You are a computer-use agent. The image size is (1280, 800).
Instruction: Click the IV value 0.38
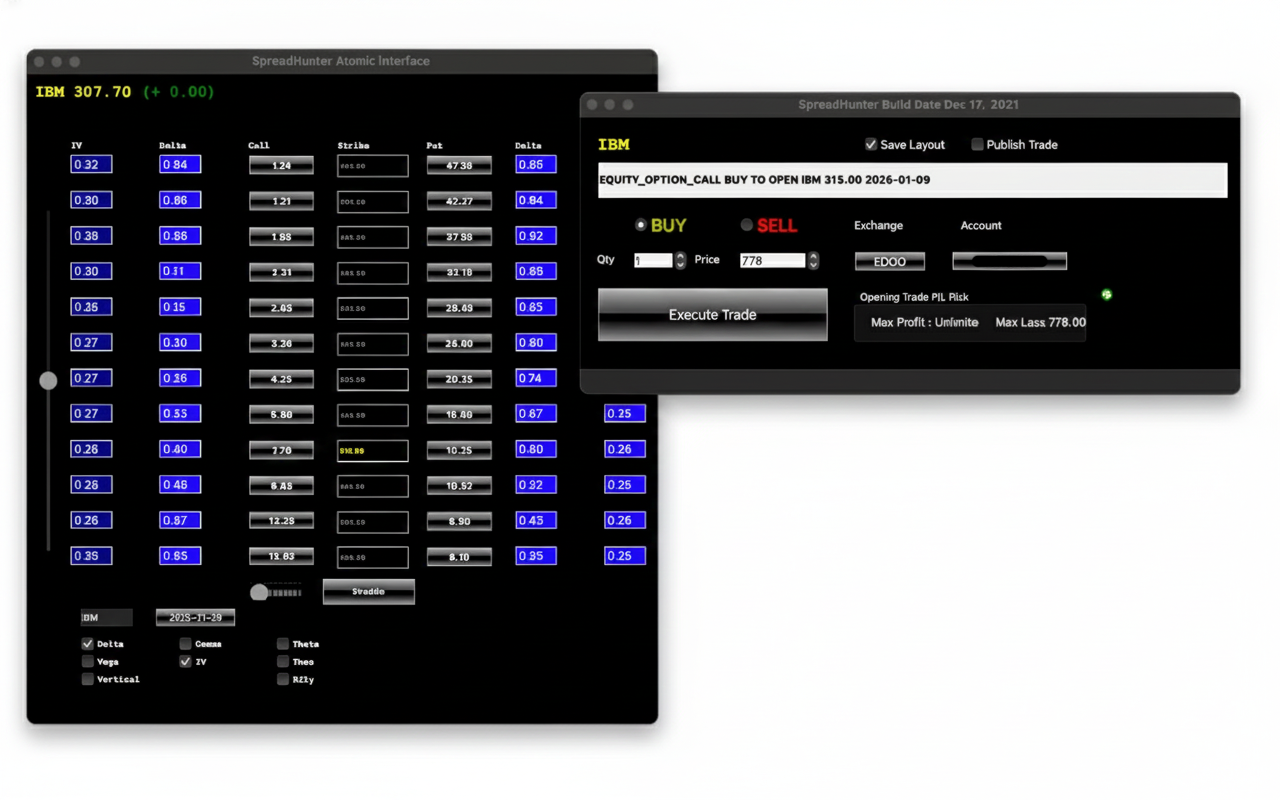91,236
